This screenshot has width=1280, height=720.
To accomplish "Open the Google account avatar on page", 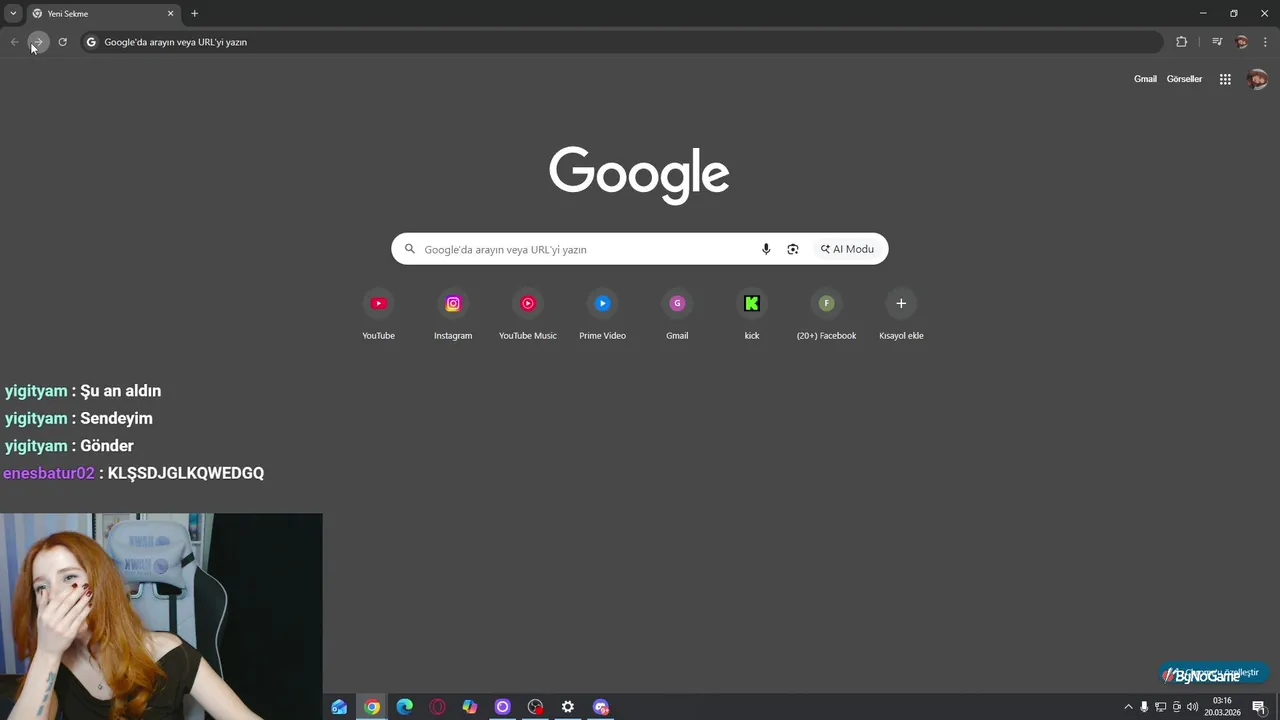I will pos(1257,79).
